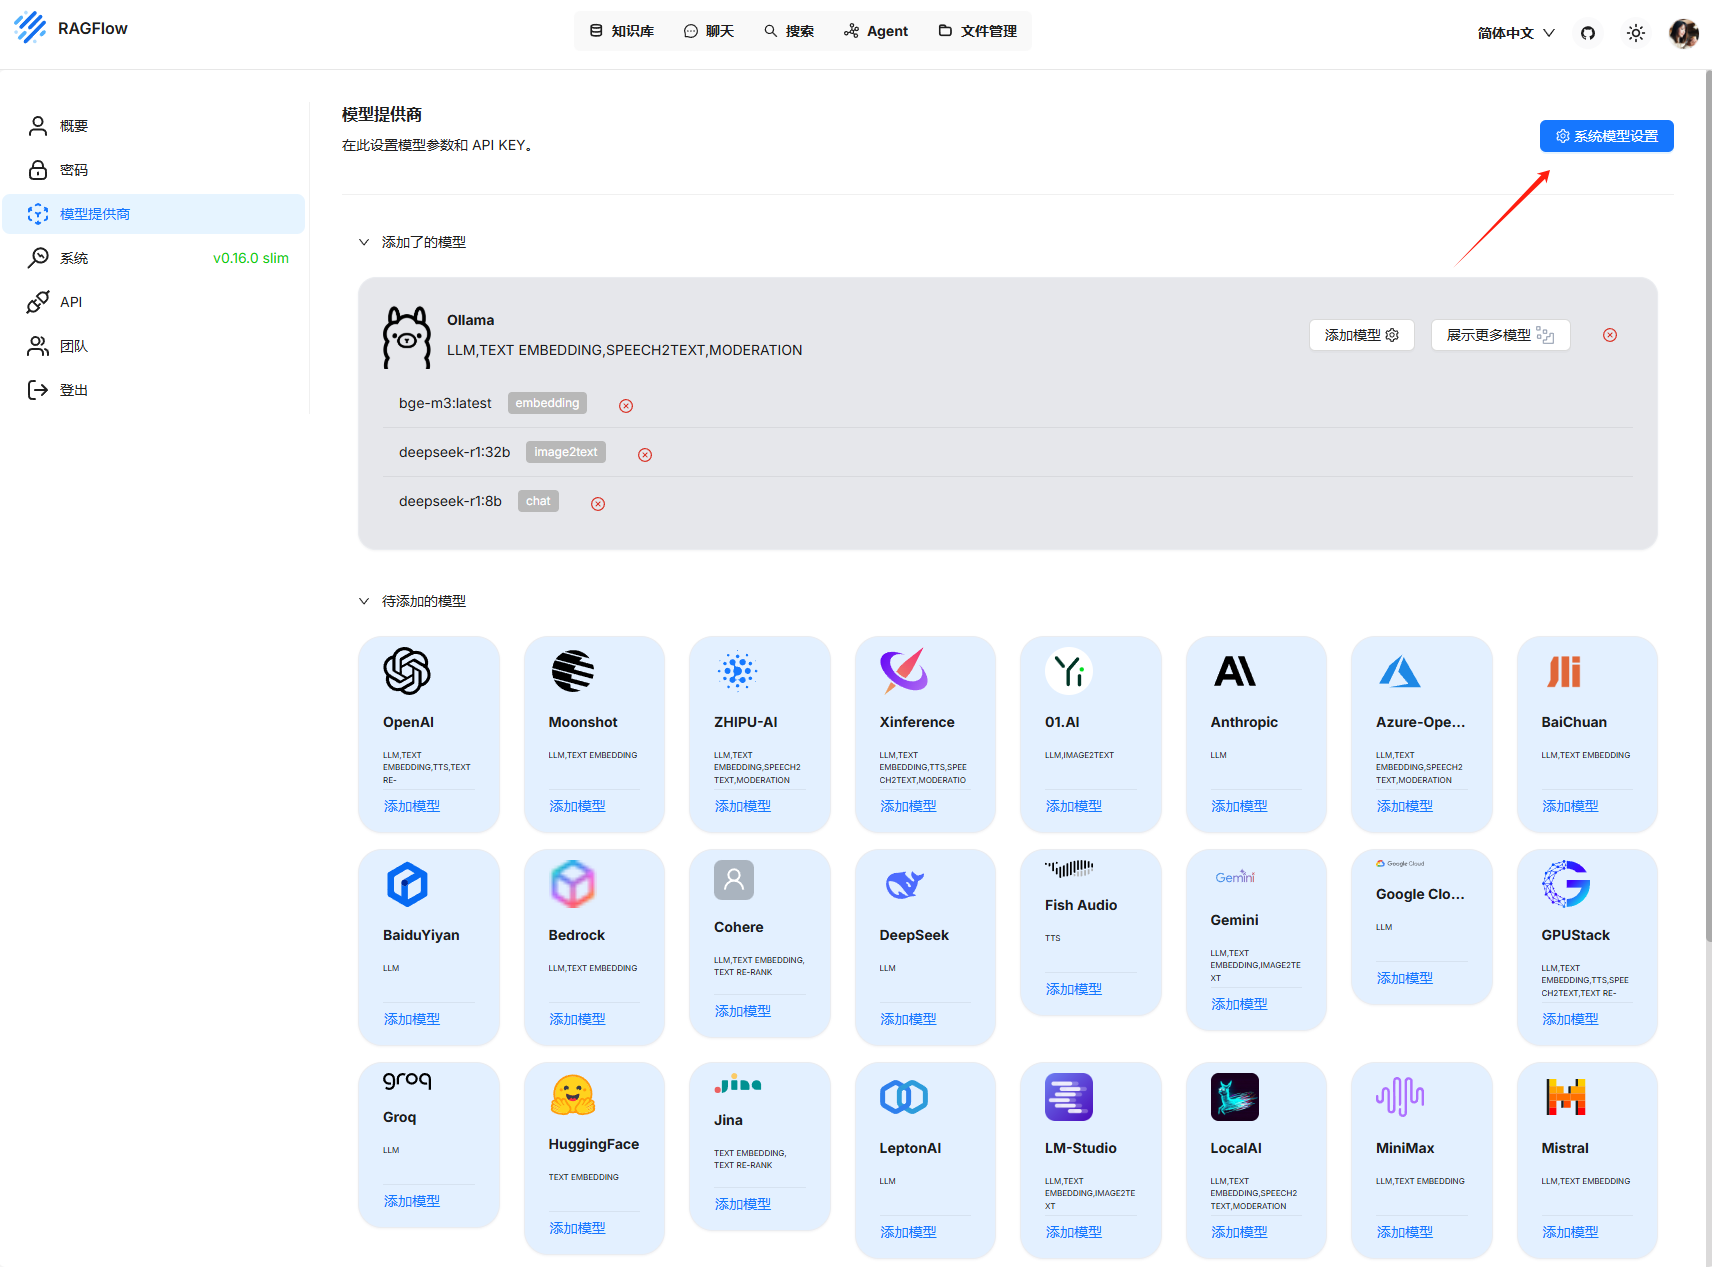1712x1267 pixels.
Task: Switch to the 聊天 tab
Action: click(x=709, y=31)
